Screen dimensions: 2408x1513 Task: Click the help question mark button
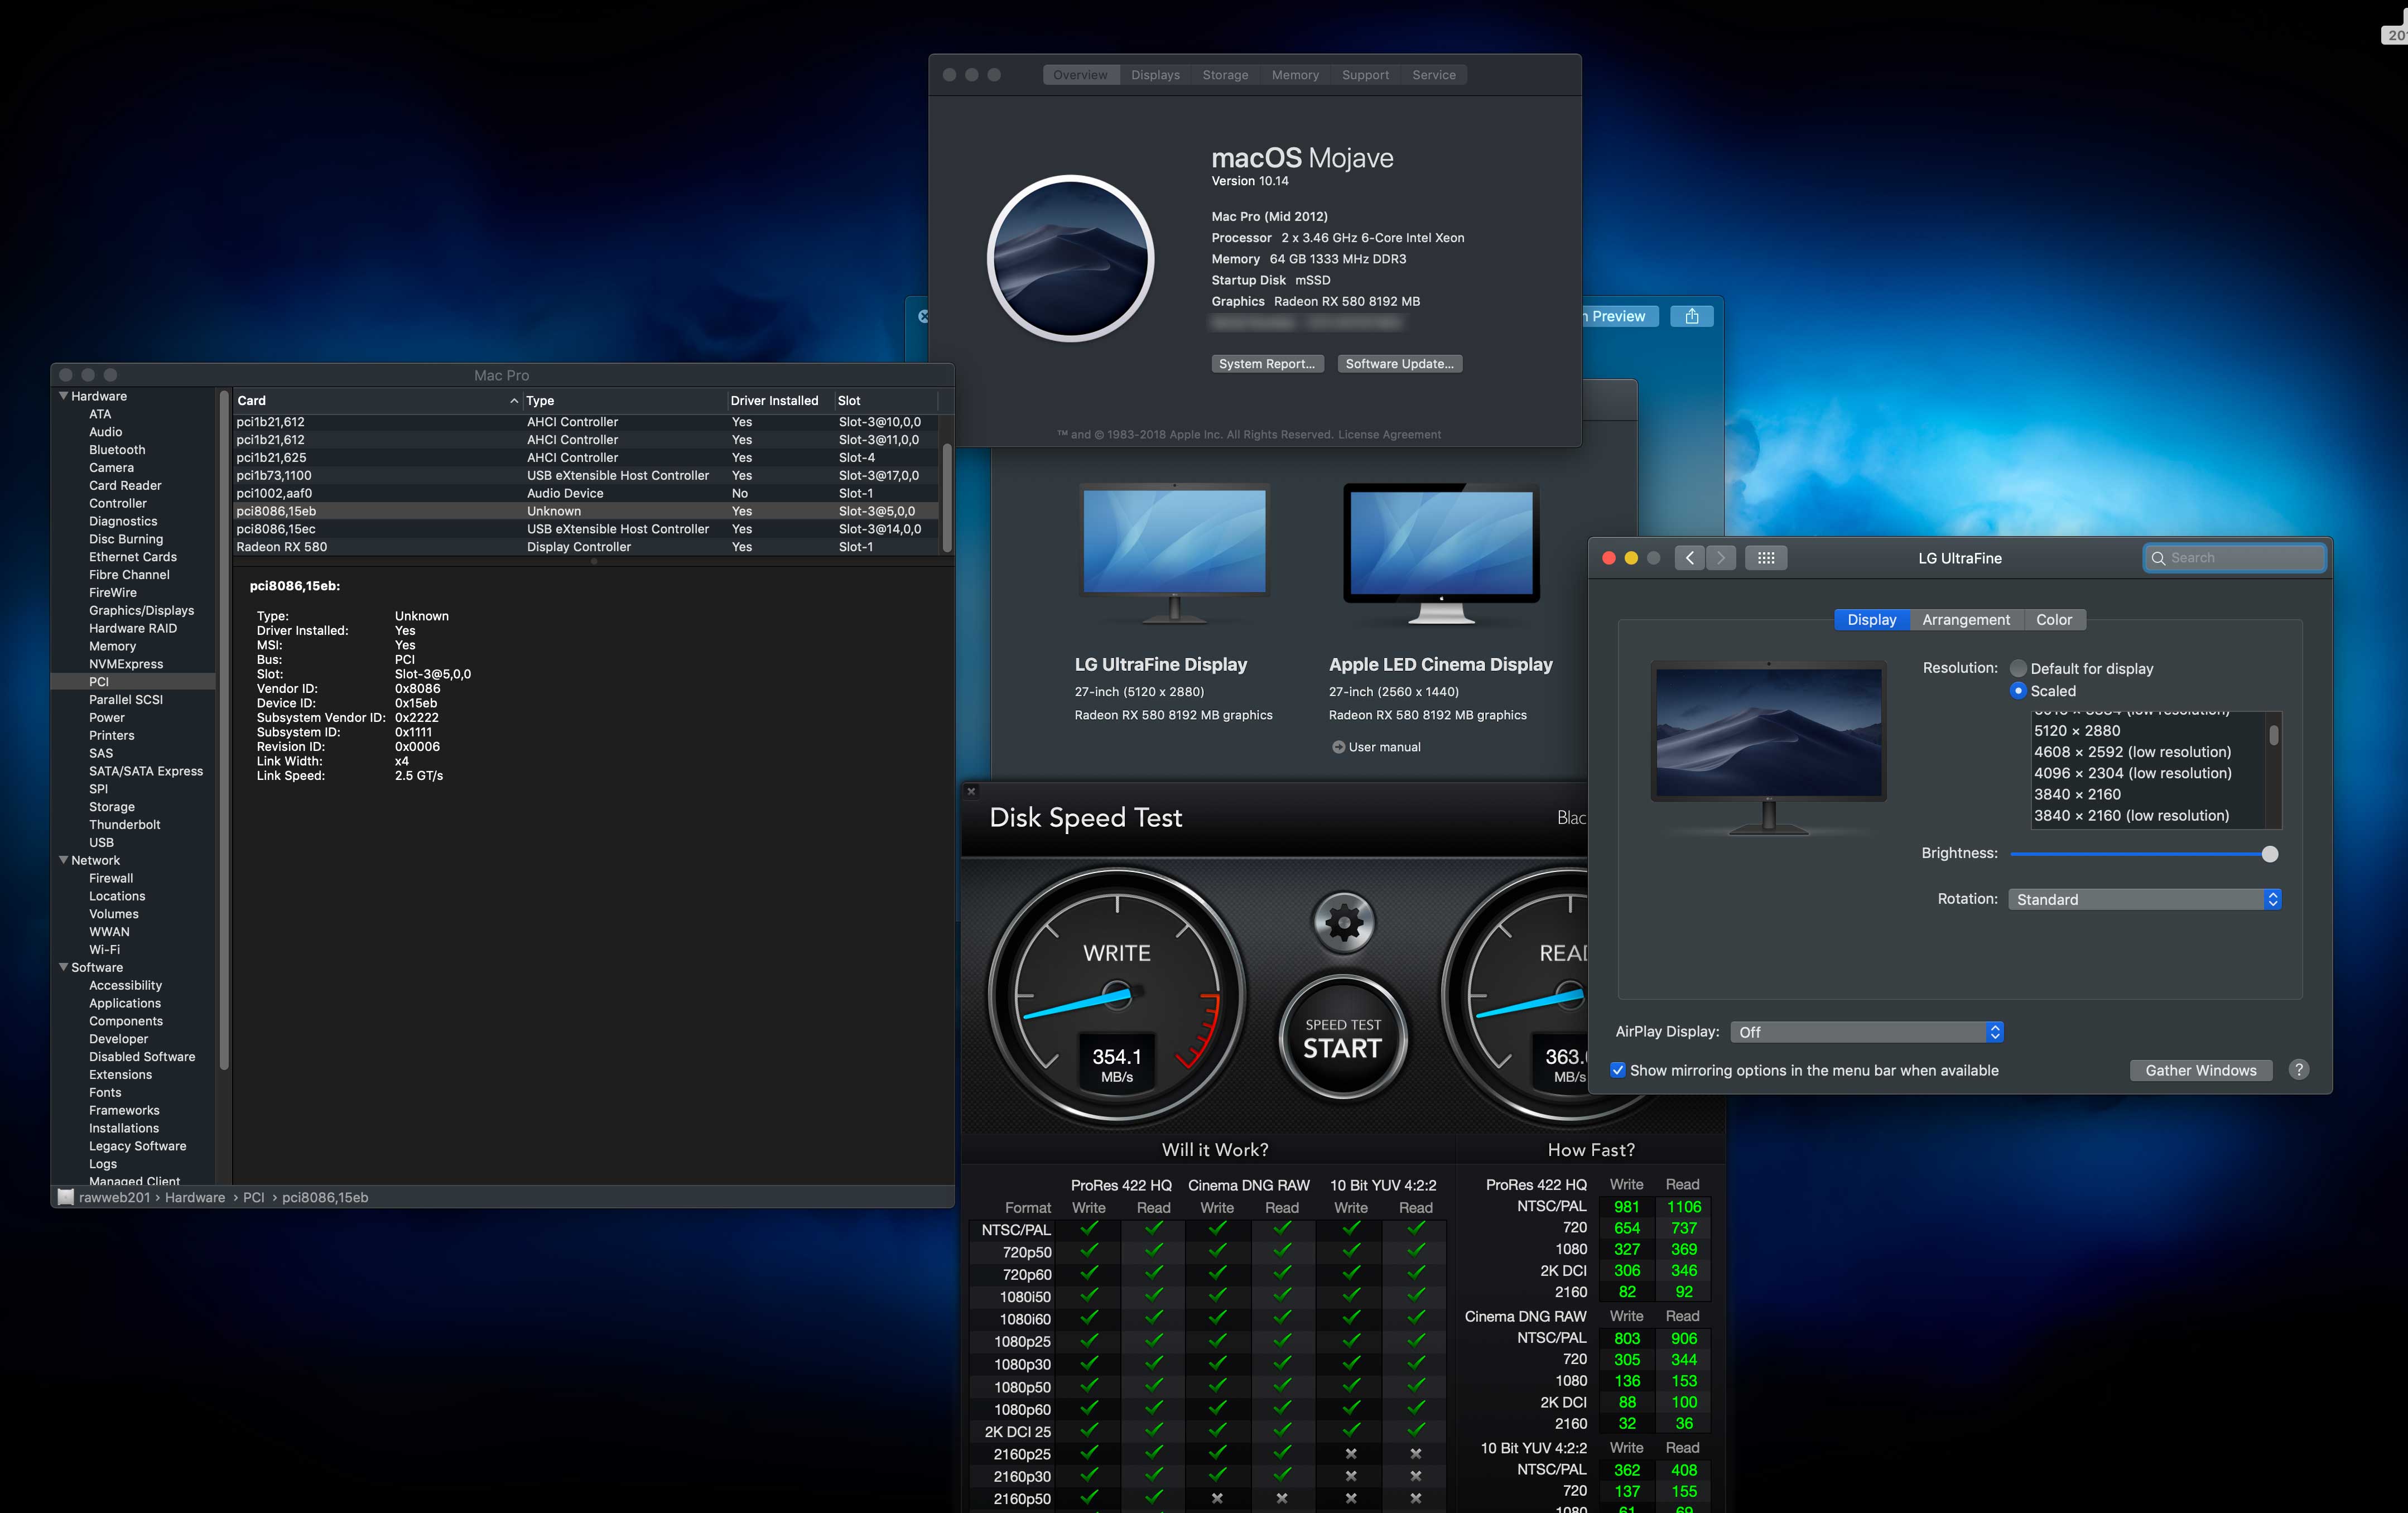[2298, 1069]
